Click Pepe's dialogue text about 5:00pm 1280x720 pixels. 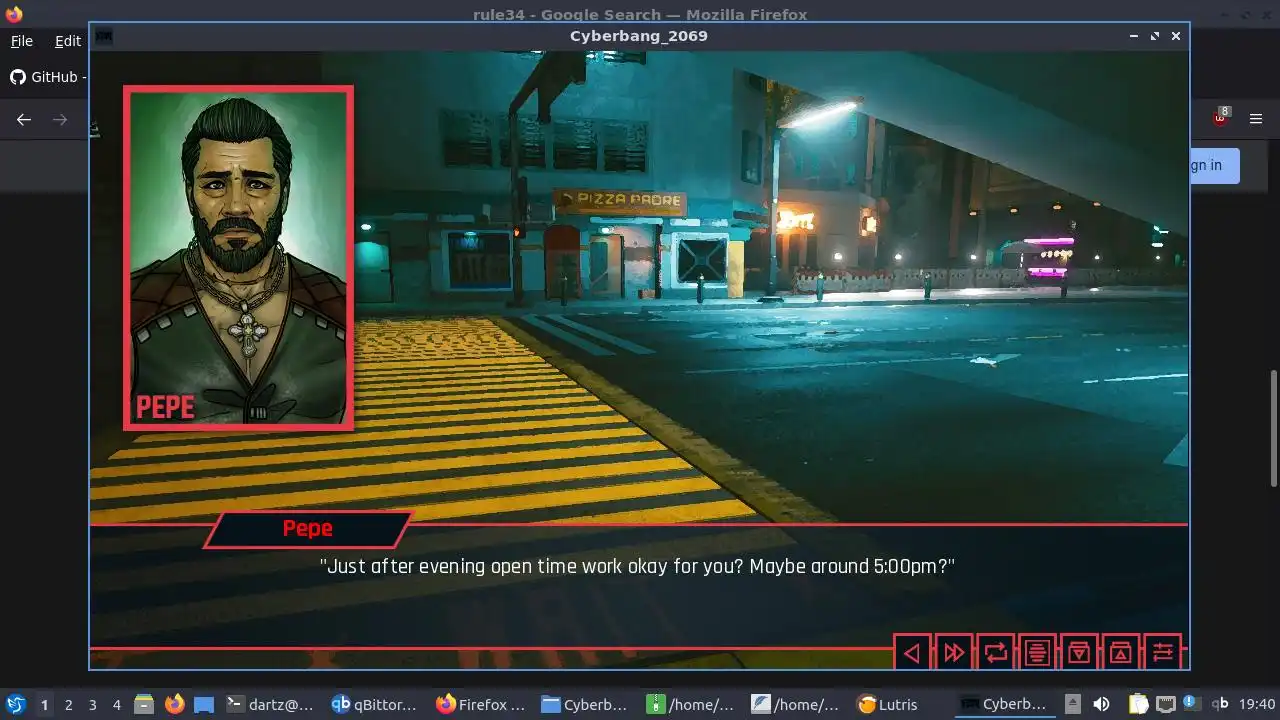tap(638, 566)
